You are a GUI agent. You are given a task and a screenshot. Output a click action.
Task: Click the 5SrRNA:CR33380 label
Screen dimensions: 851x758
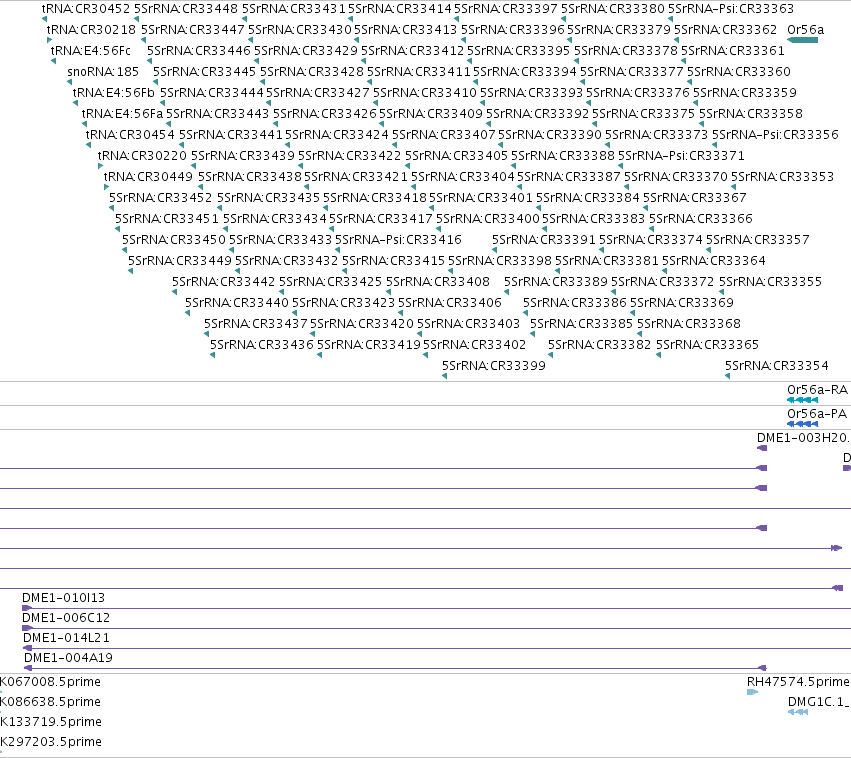pos(613,9)
